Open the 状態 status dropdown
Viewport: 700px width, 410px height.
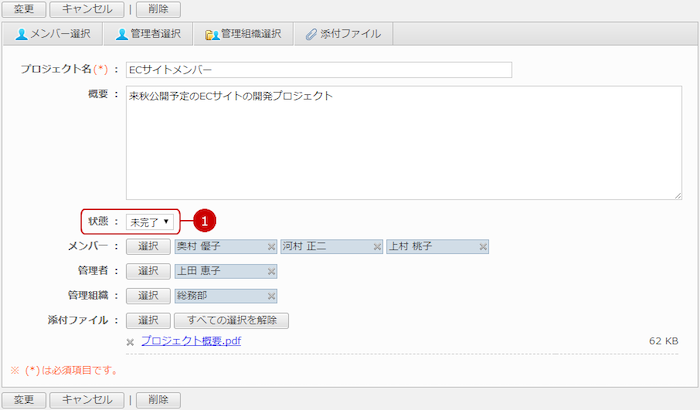point(149,221)
